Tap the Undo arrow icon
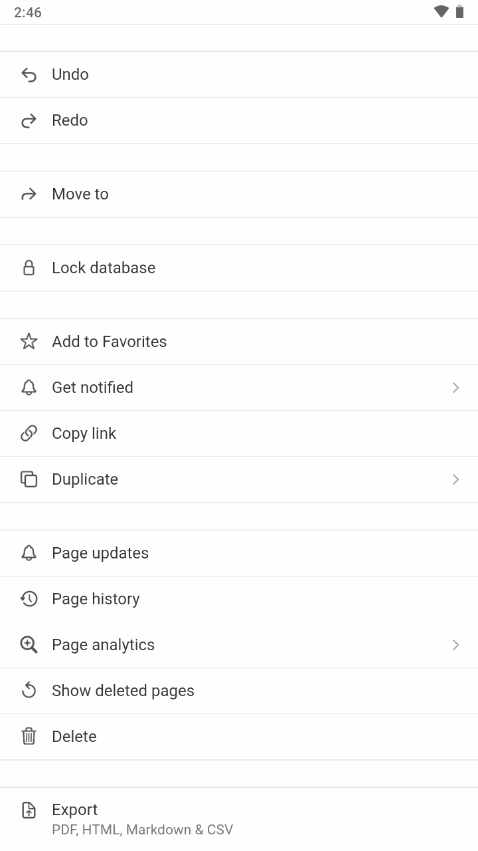478x851 pixels. click(x=29, y=75)
